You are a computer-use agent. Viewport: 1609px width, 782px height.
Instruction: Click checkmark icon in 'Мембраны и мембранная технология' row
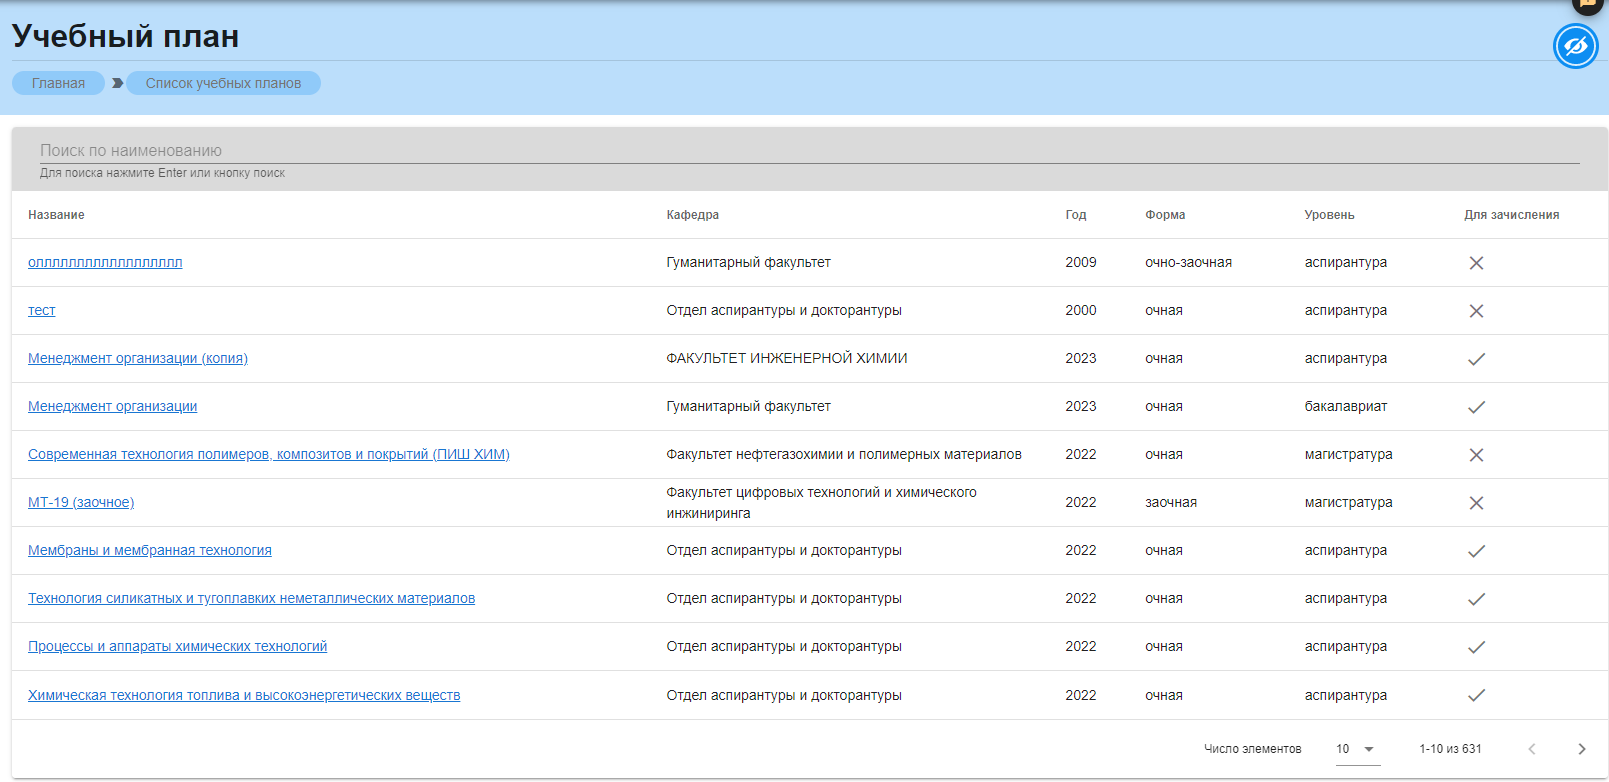(x=1476, y=551)
